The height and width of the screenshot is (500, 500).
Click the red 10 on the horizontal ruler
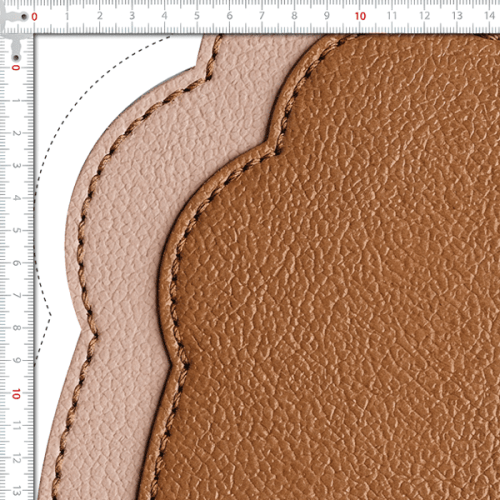coord(360,16)
